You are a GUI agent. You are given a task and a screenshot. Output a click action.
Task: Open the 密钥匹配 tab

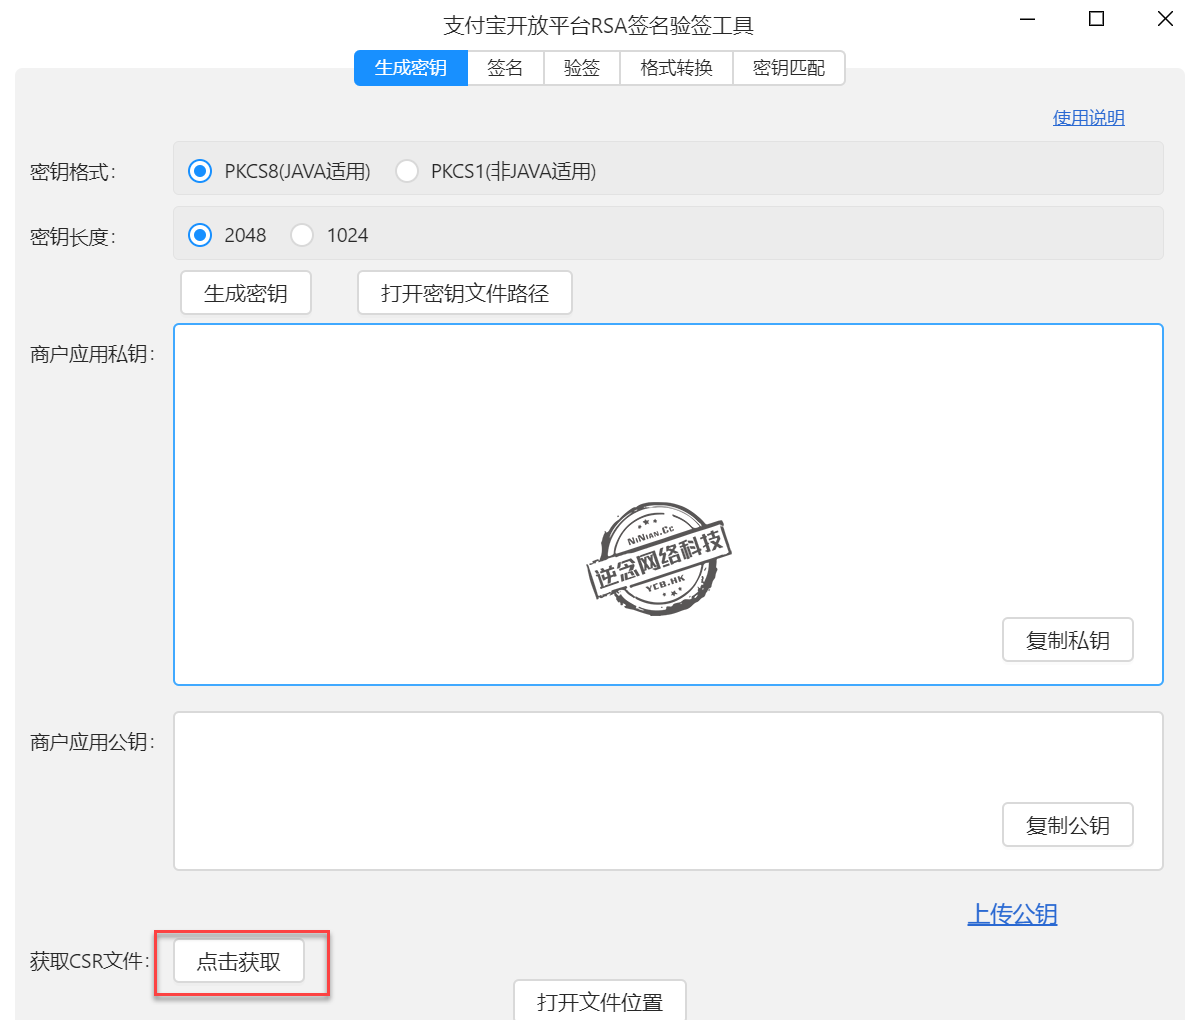coord(789,68)
